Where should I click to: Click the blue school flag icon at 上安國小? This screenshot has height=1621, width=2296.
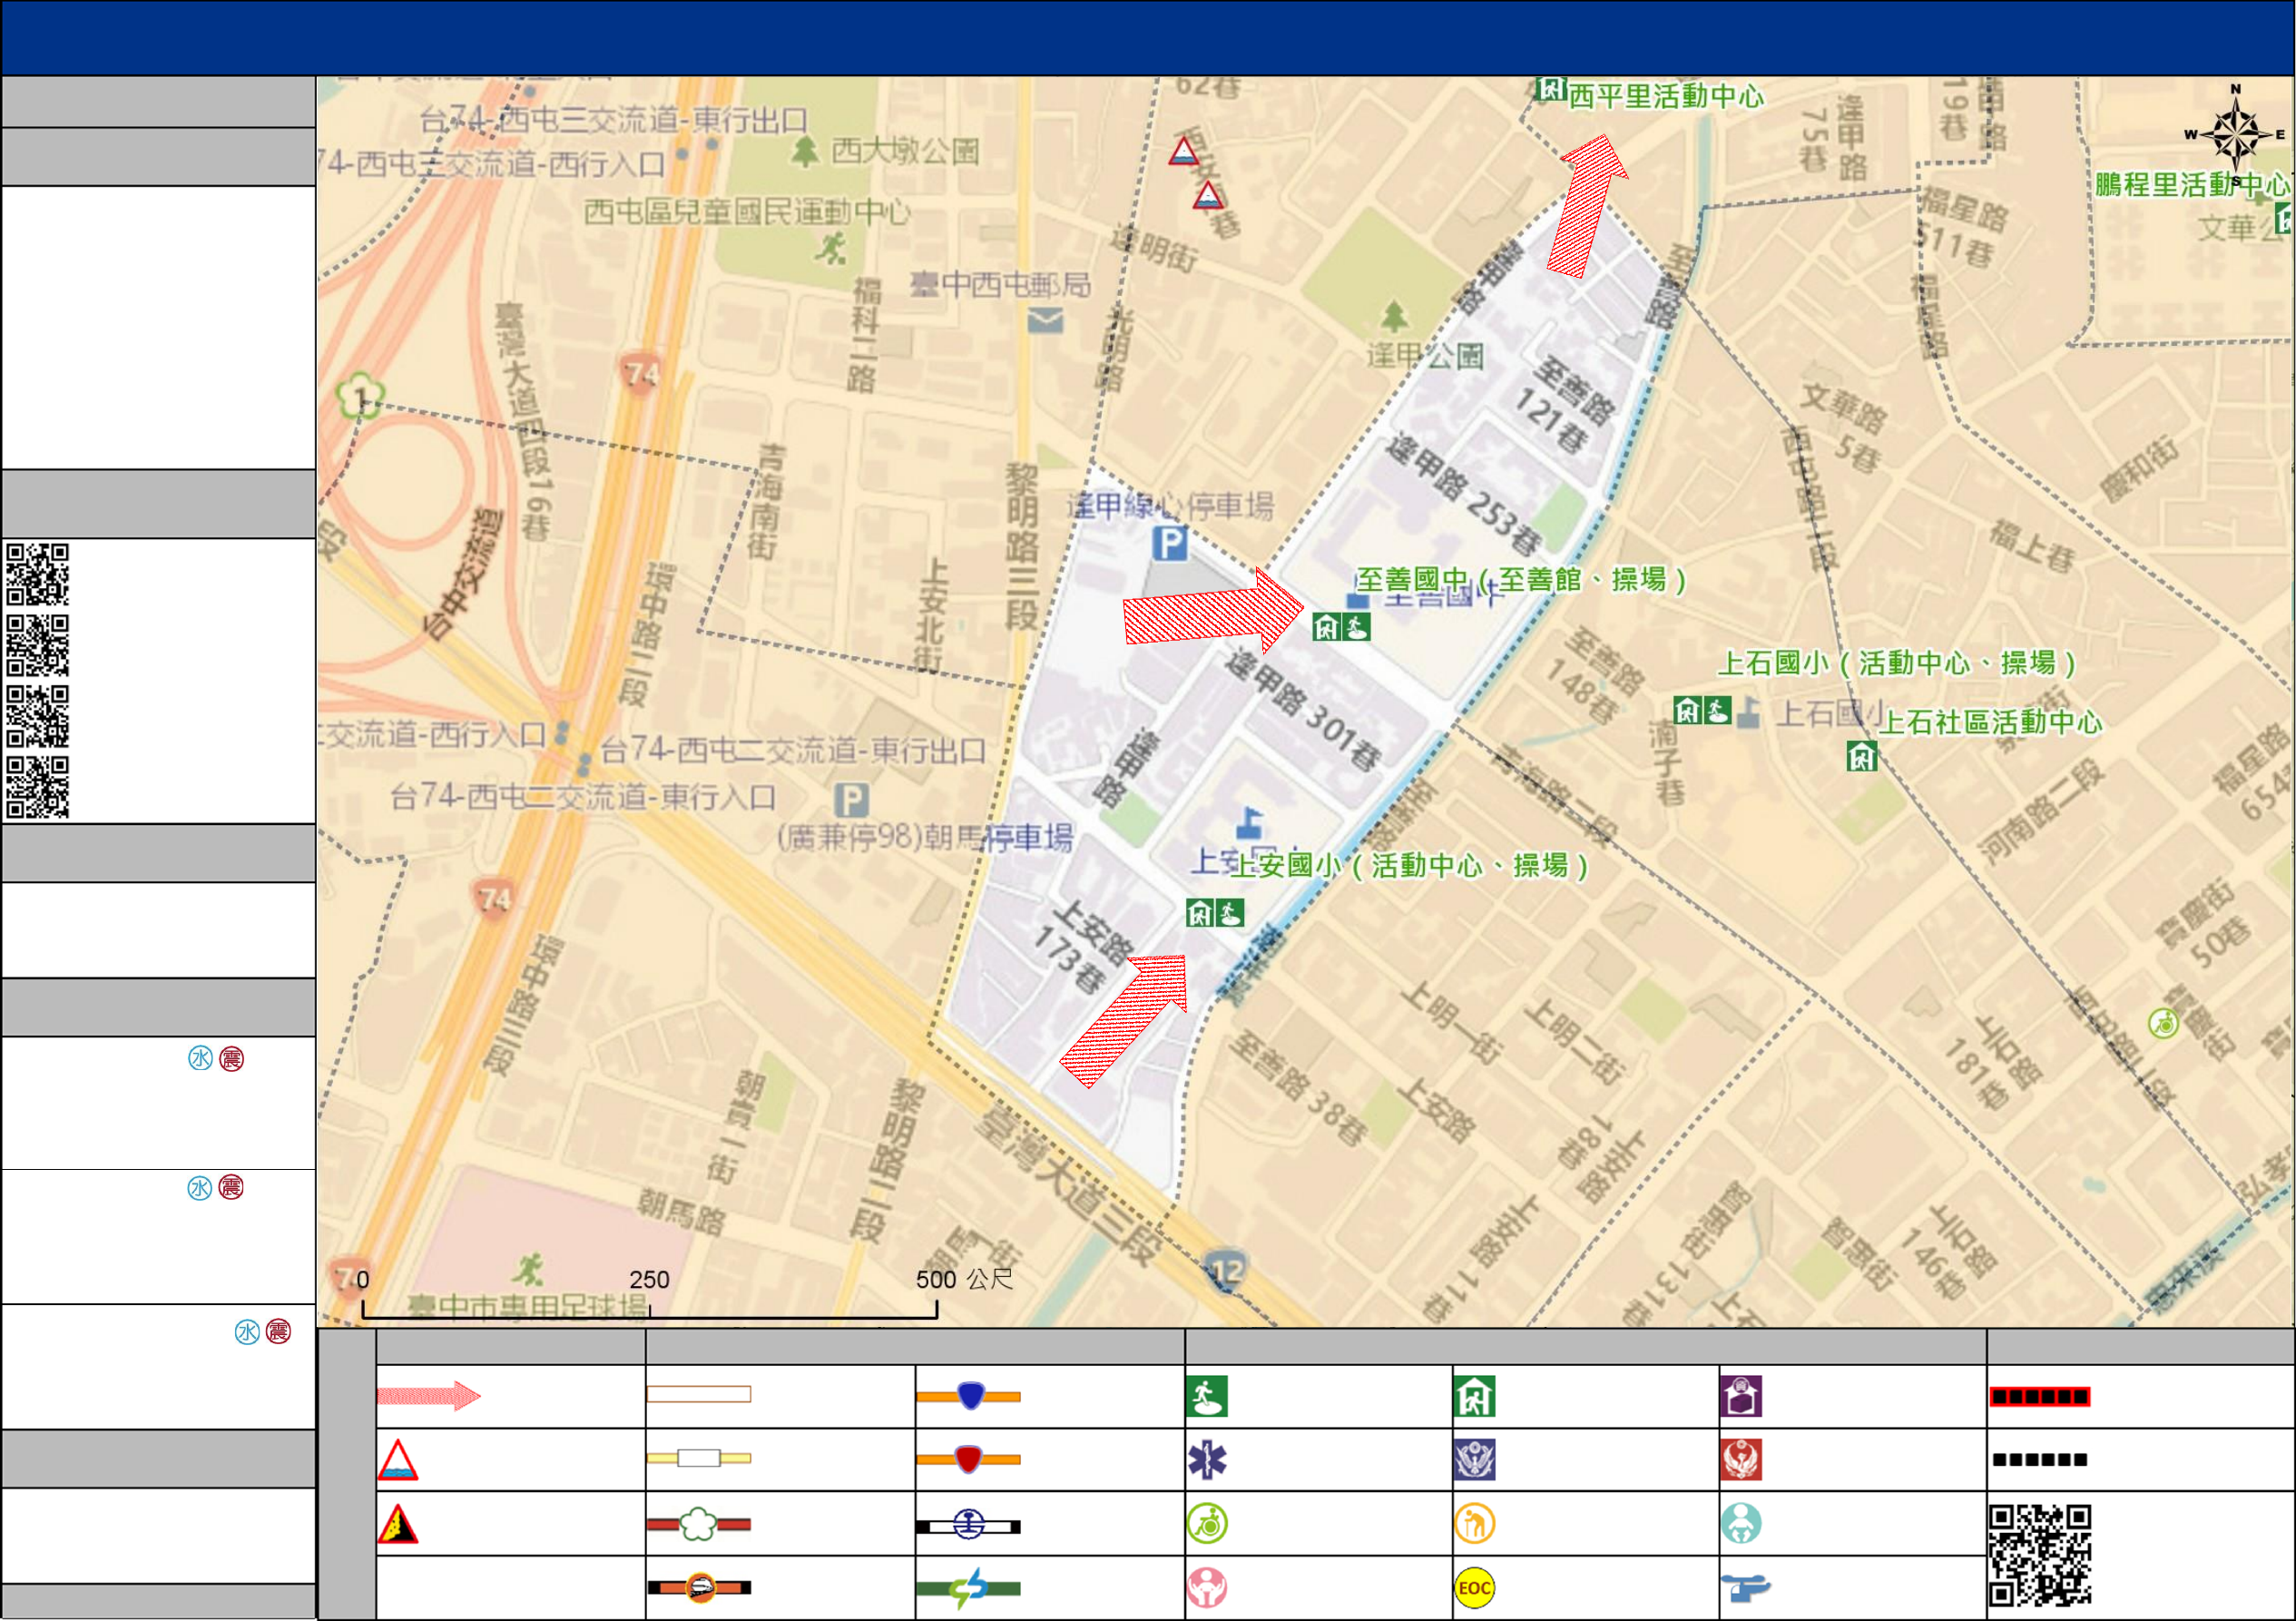click(x=1249, y=823)
